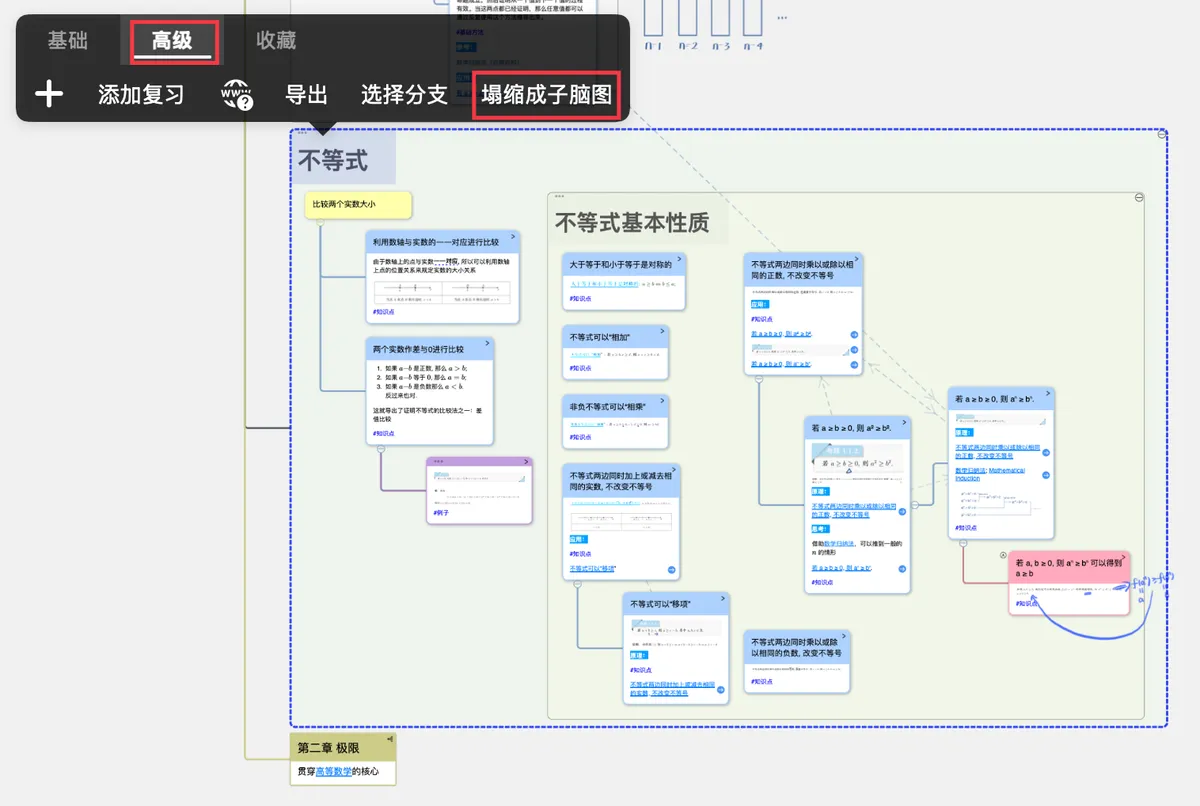
Task: Collapse the 不等式基本性质 frame with its minus button
Action: (x=1140, y=198)
